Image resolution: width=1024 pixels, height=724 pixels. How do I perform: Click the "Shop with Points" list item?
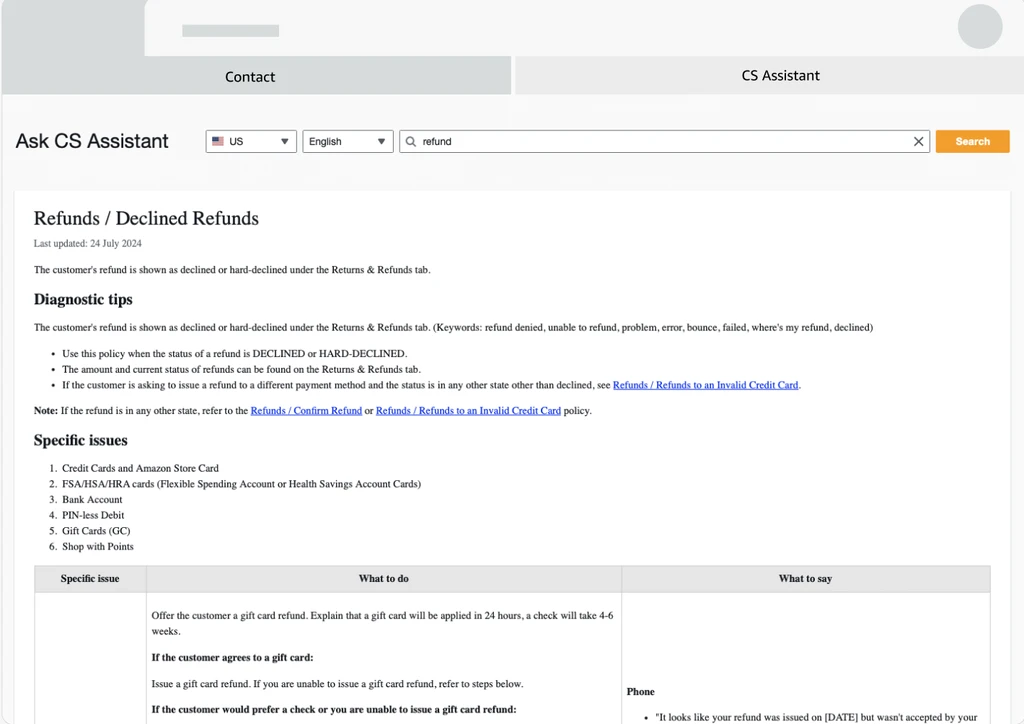(x=98, y=547)
